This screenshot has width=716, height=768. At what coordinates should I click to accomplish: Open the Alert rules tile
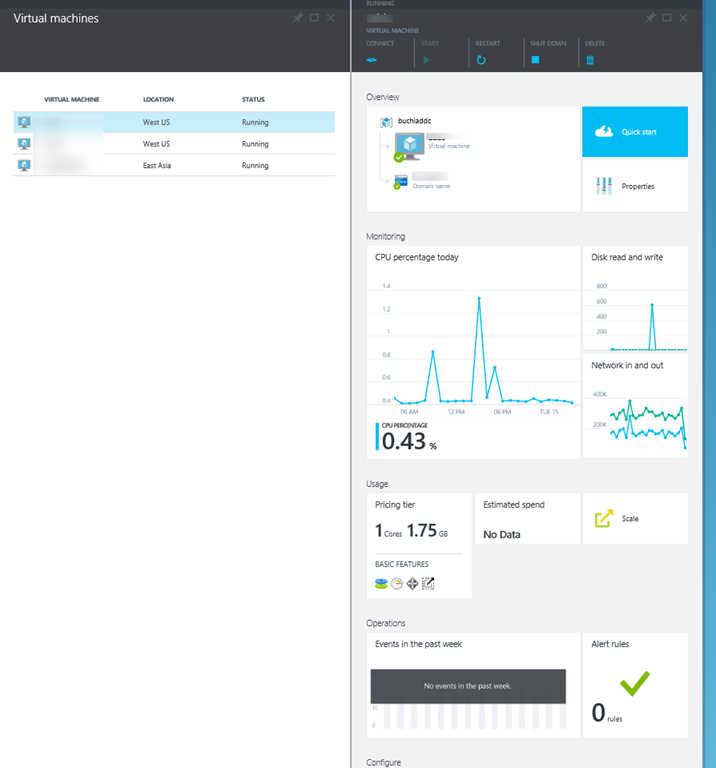click(635, 685)
